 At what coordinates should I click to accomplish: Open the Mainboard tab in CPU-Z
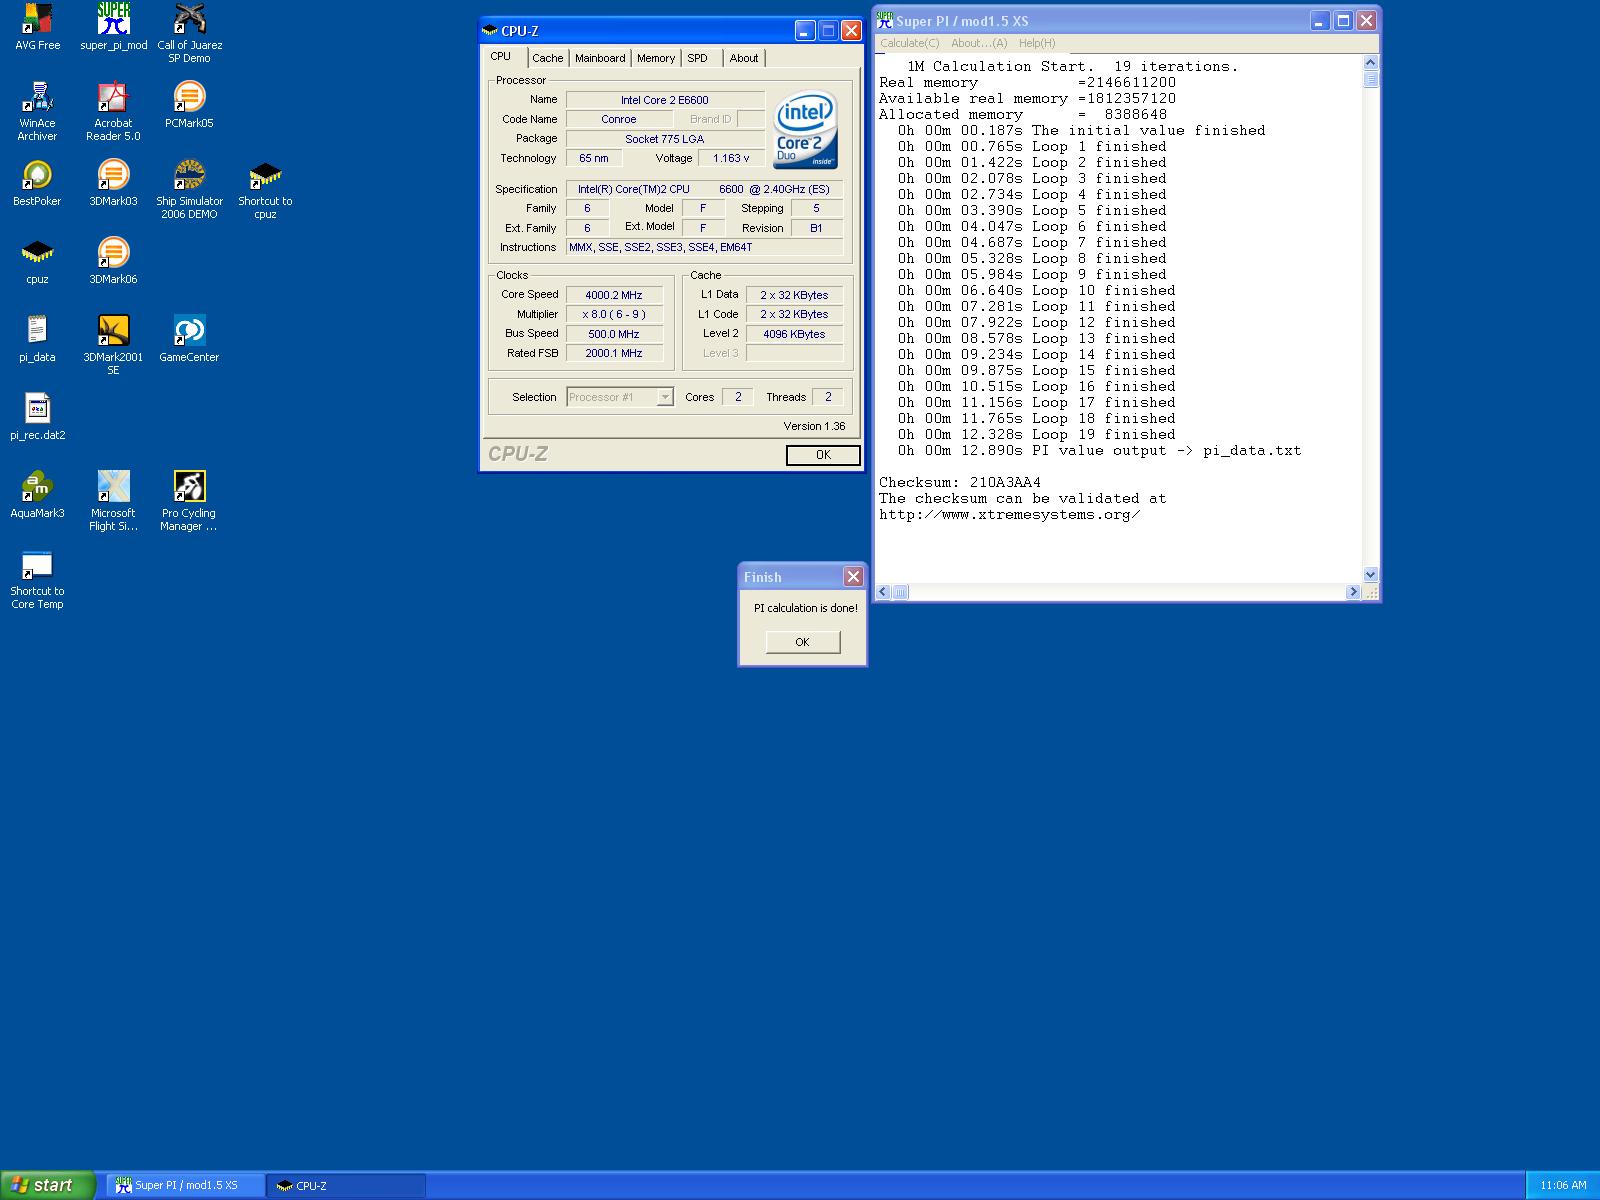pos(600,58)
